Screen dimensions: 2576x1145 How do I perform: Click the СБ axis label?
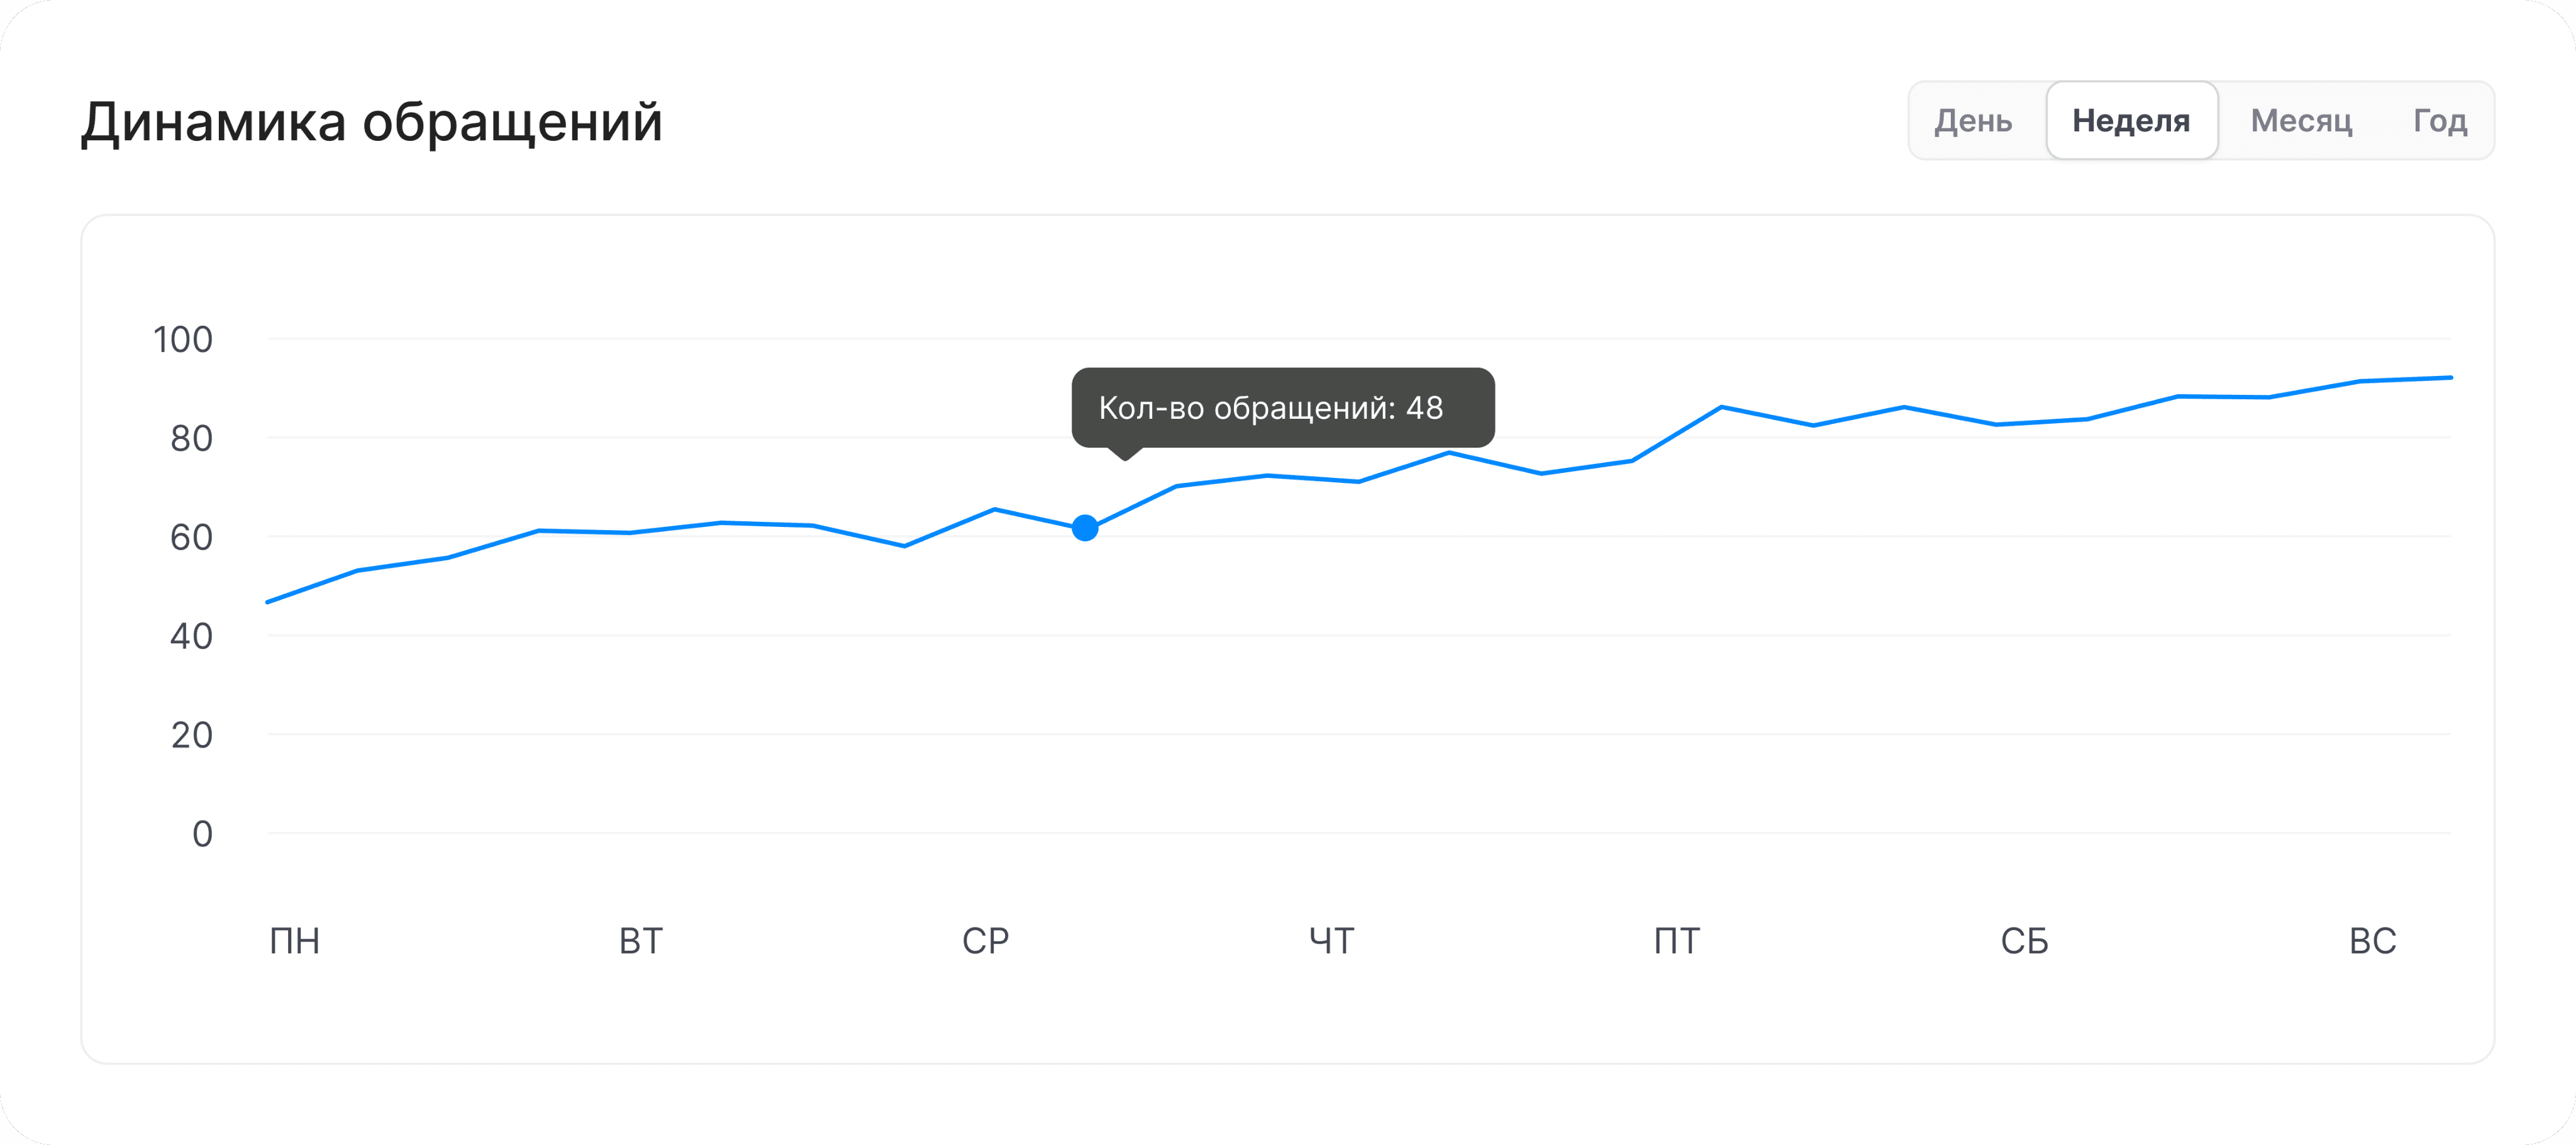click(x=2025, y=941)
